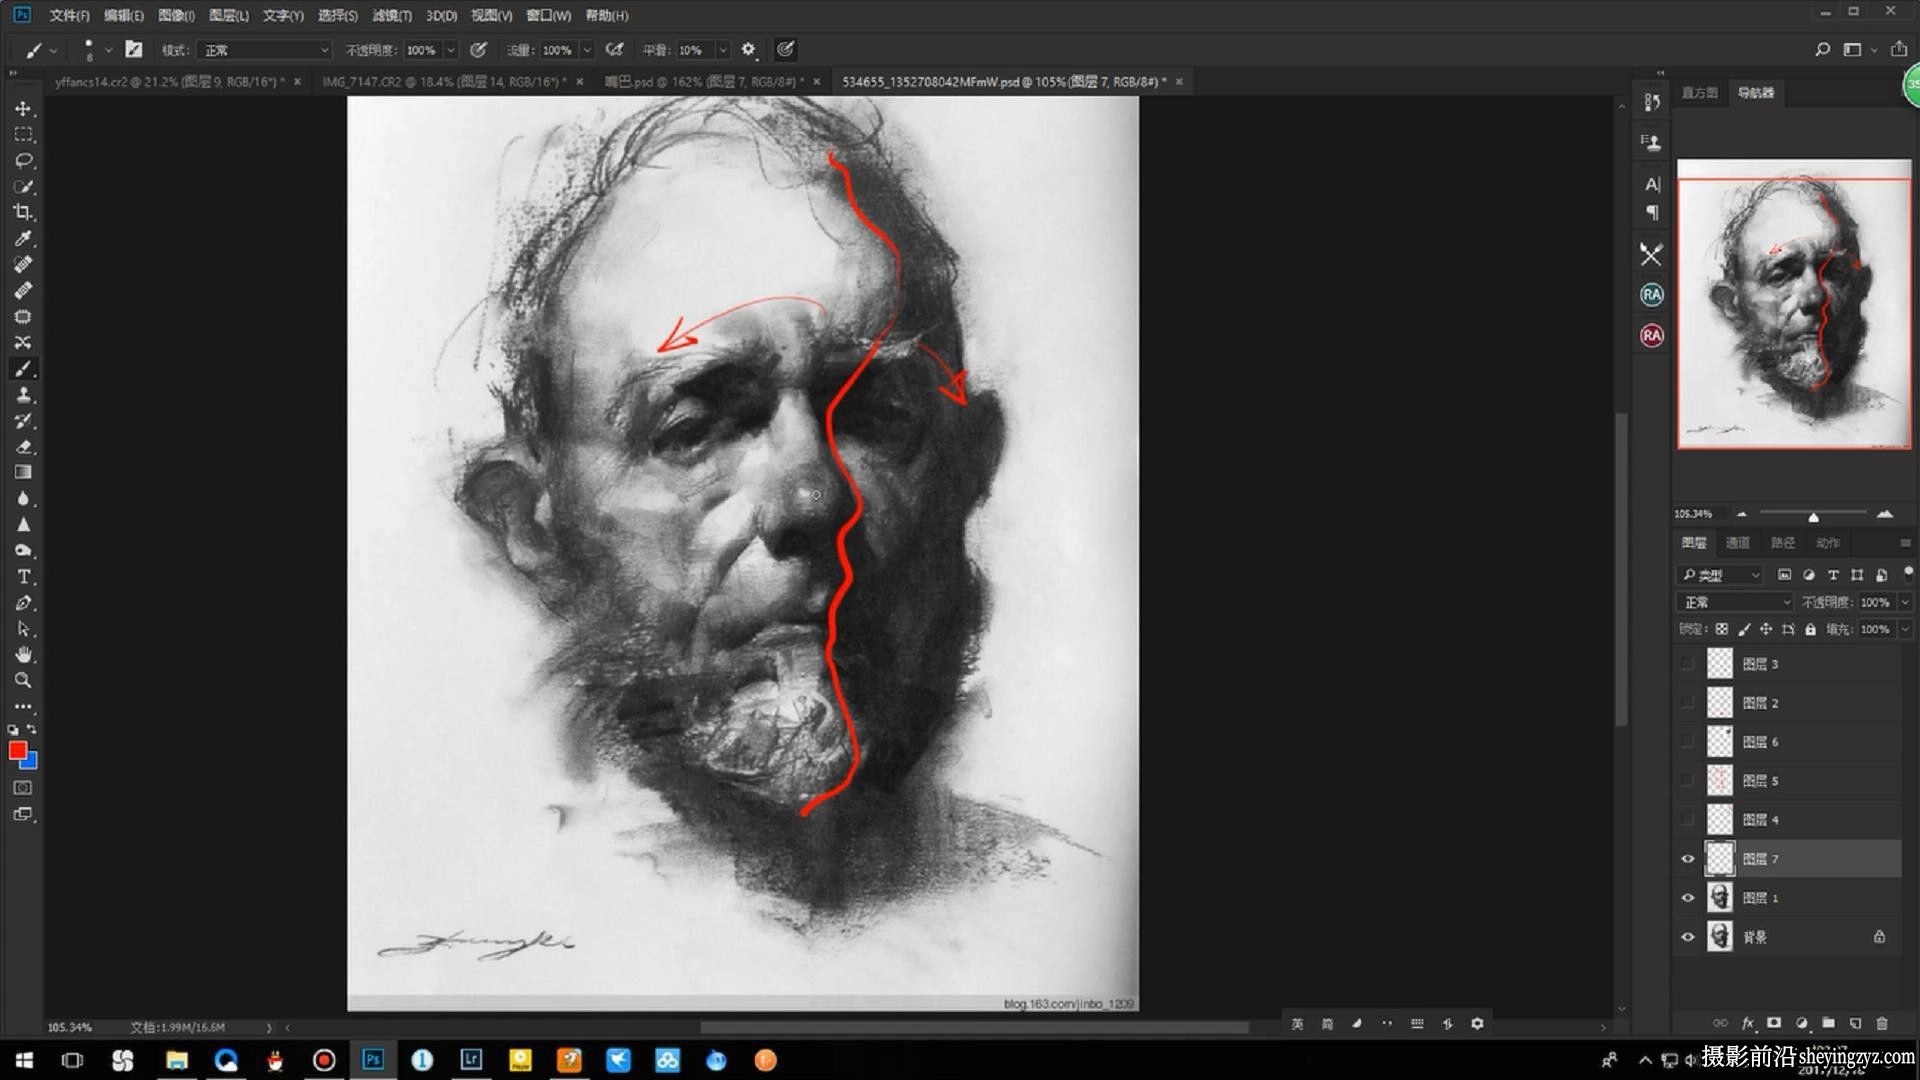
Task: Open the three-dot Edit Toolbar menu
Action: coord(23,706)
